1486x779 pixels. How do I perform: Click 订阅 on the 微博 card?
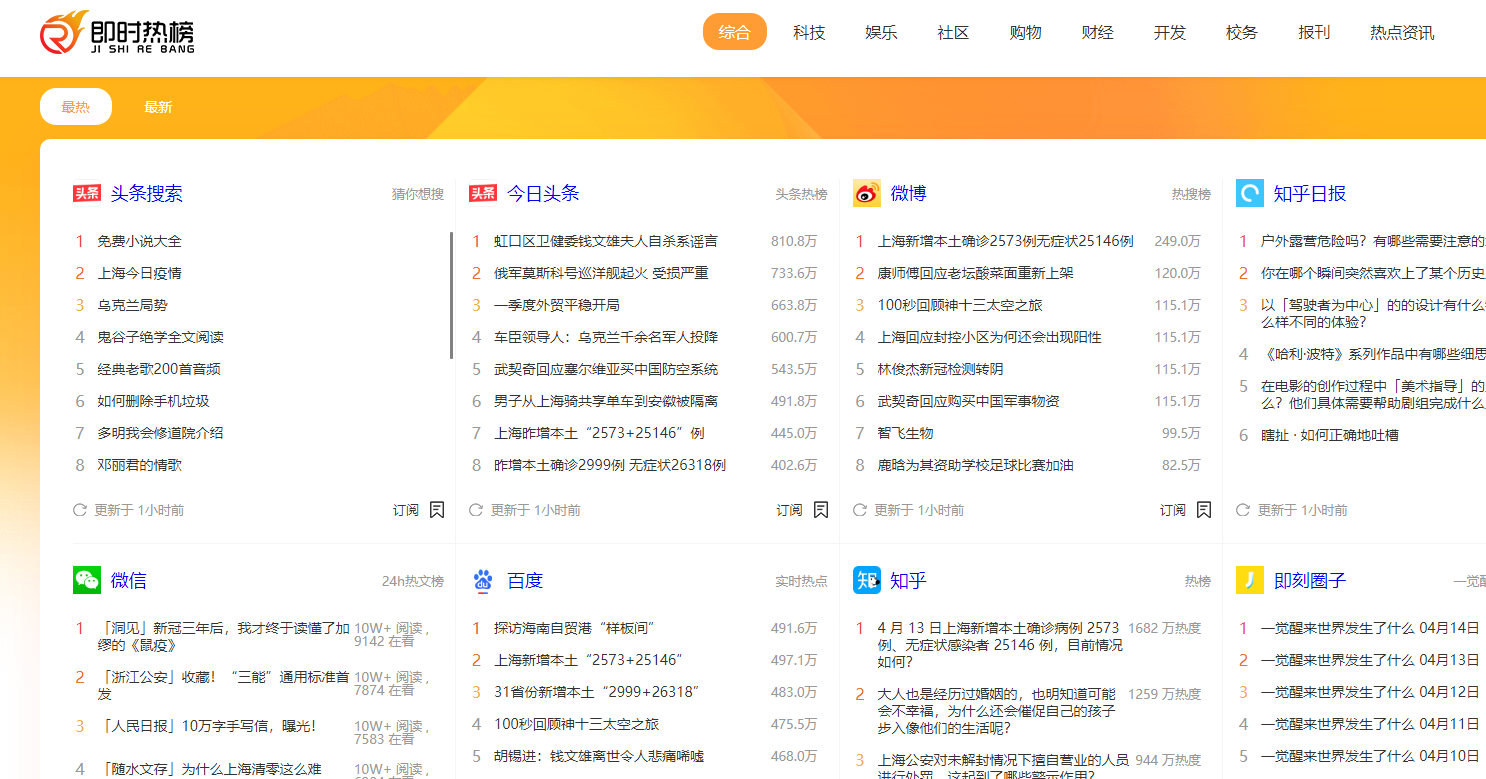pyautogui.click(x=1171, y=509)
